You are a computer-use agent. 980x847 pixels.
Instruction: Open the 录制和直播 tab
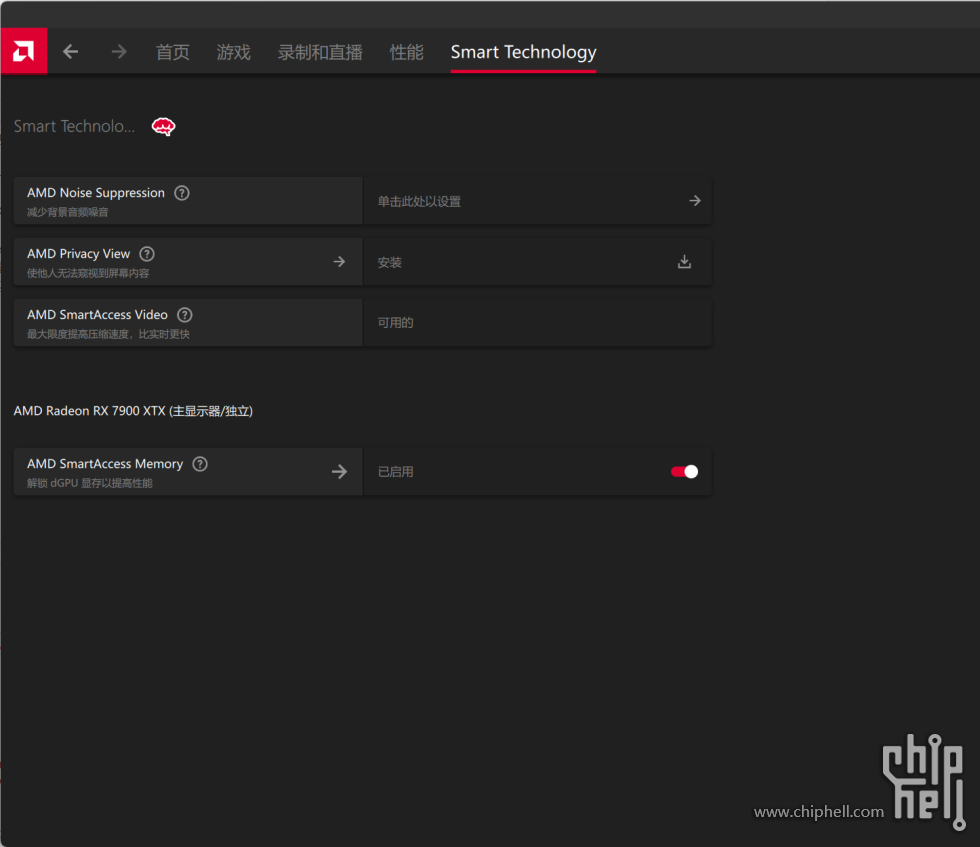320,52
